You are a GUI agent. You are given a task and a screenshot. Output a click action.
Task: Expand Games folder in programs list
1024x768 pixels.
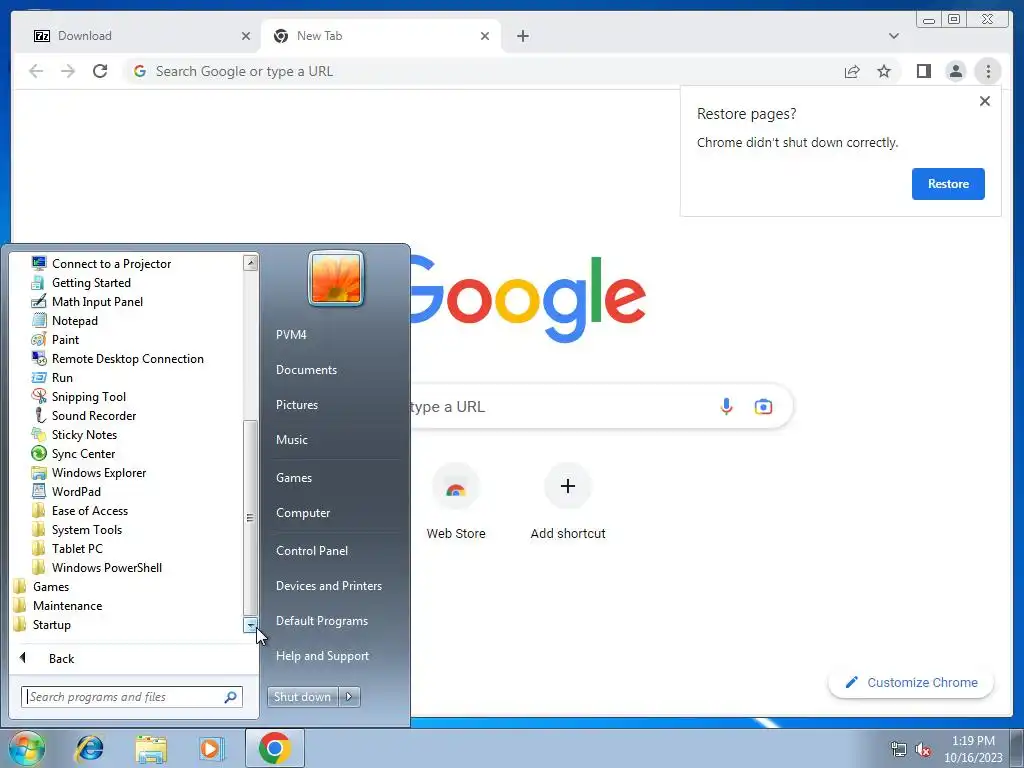click(41, 586)
